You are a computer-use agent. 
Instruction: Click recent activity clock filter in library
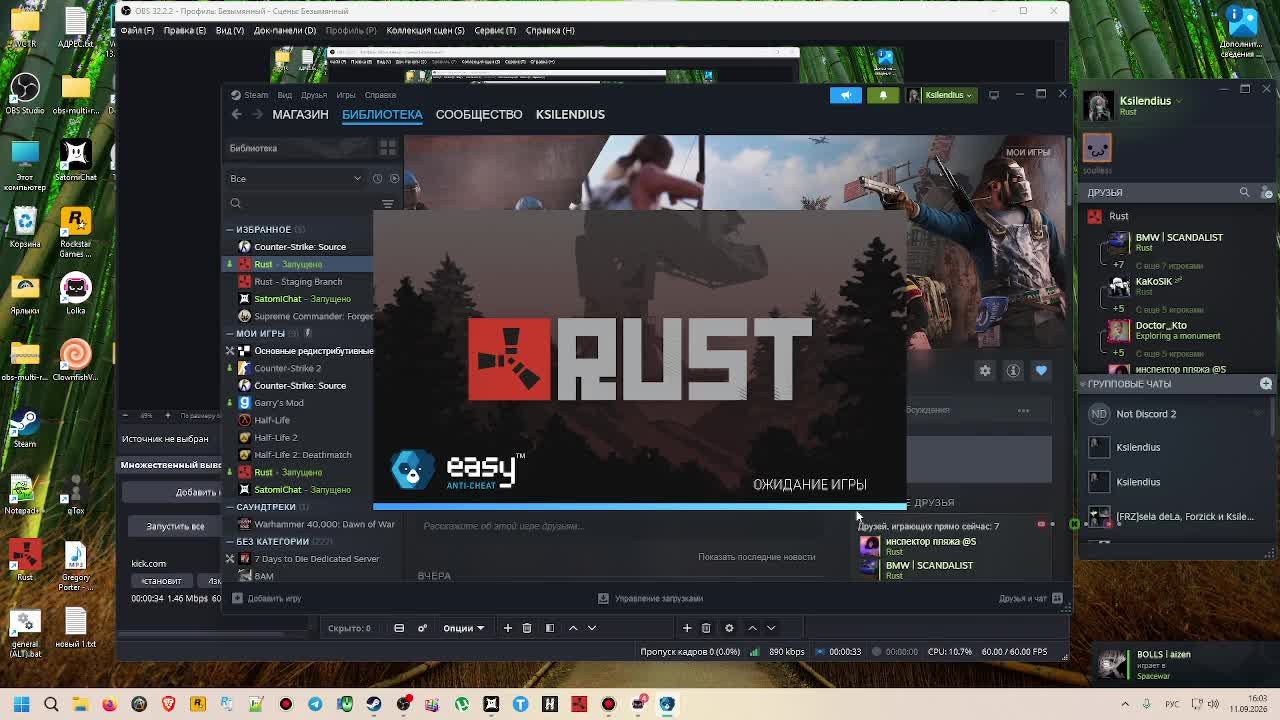pyautogui.click(x=377, y=179)
